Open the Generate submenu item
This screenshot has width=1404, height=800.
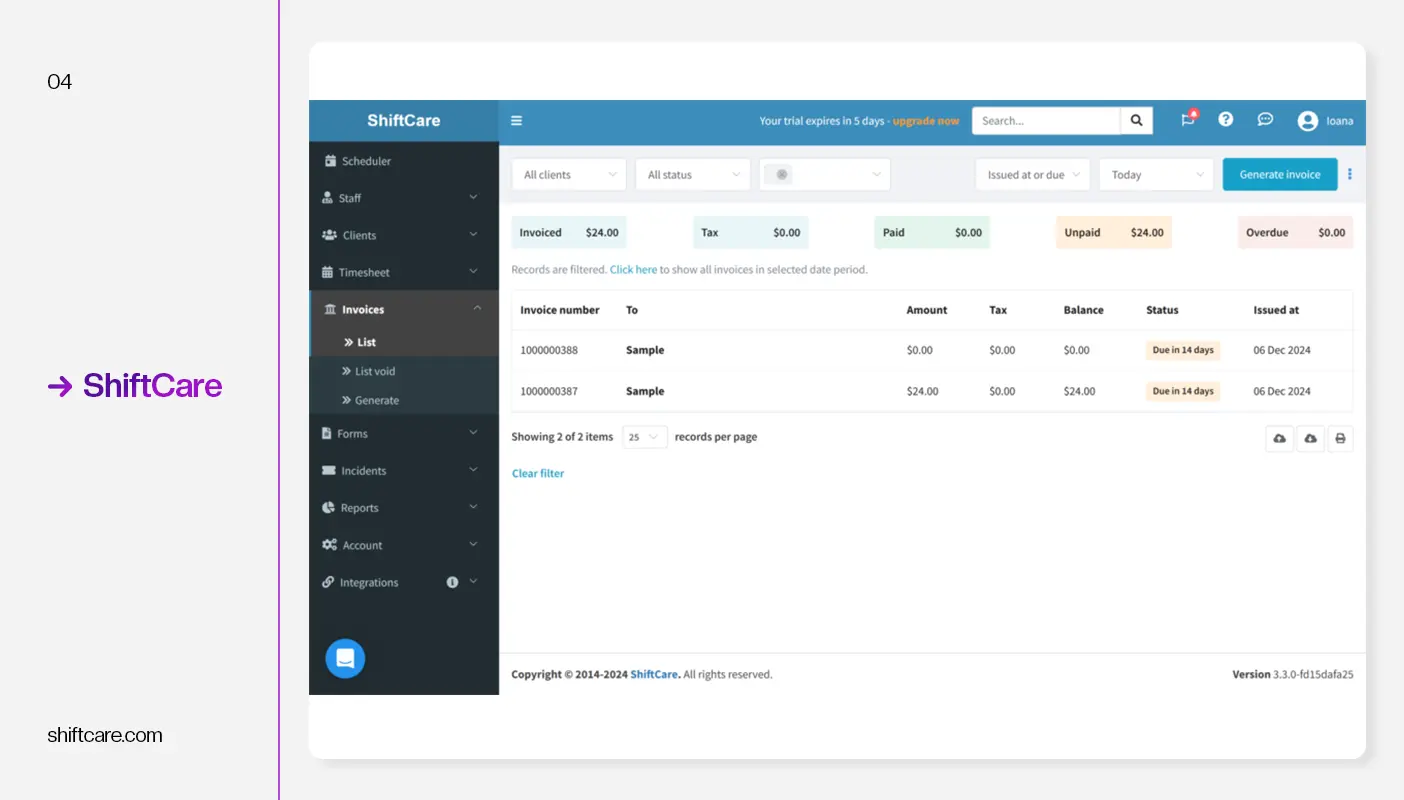pyautogui.click(x=404, y=400)
